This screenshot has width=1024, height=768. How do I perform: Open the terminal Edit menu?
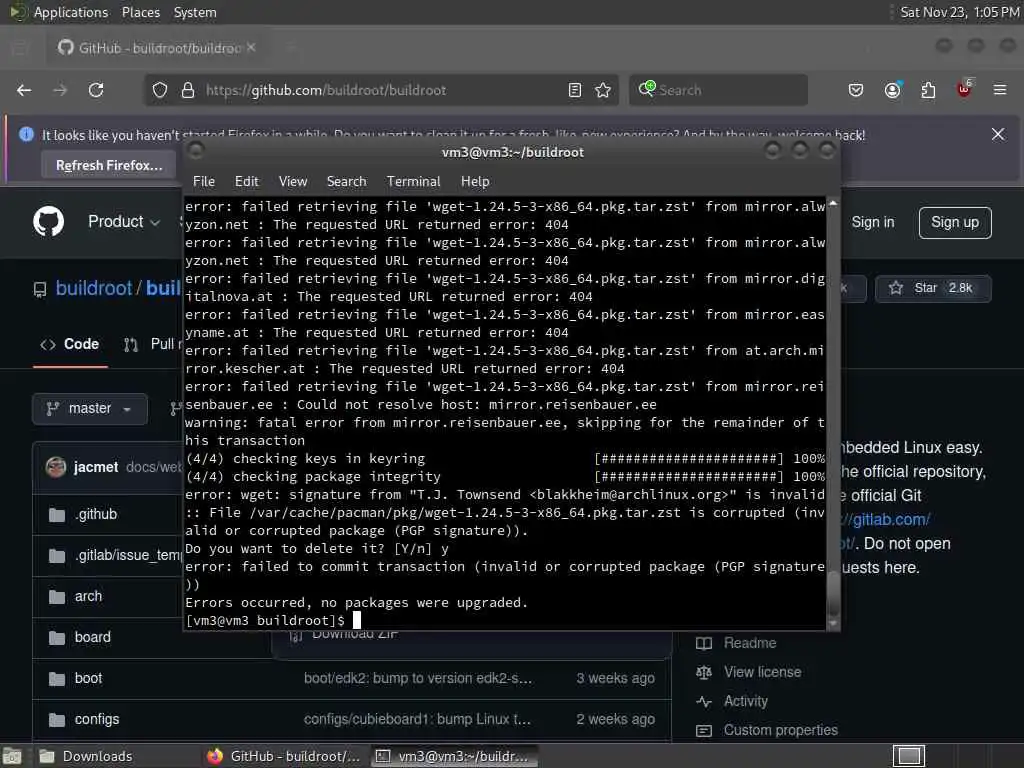click(247, 182)
